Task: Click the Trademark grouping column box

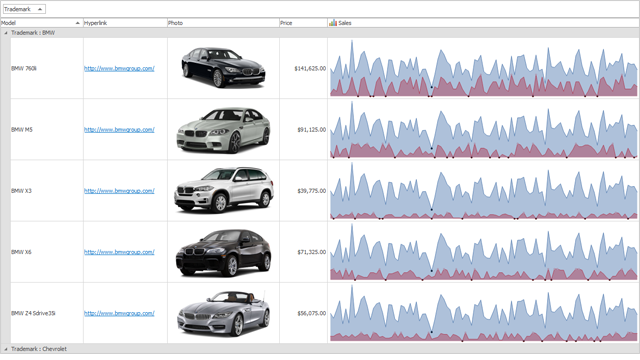Action: point(24,9)
